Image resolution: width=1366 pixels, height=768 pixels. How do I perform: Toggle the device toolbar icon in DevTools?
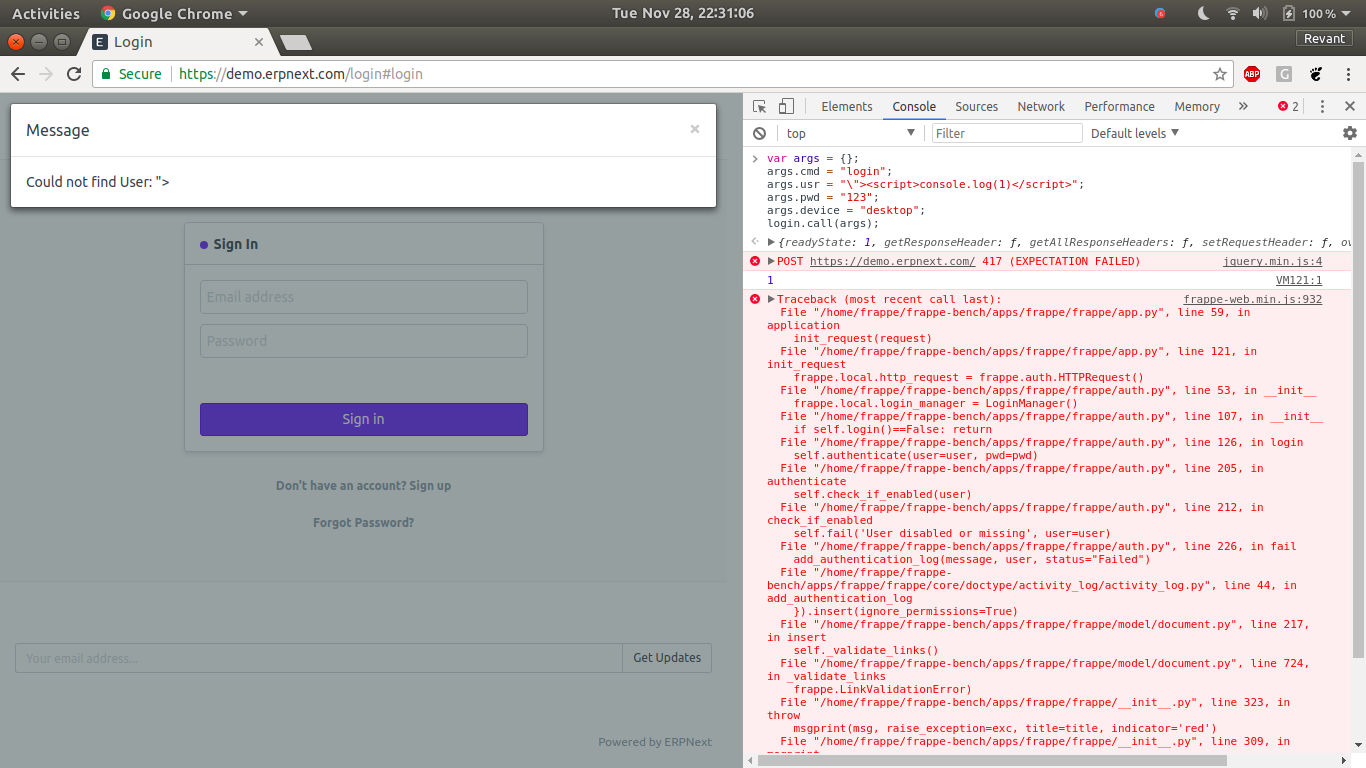coord(786,106)
